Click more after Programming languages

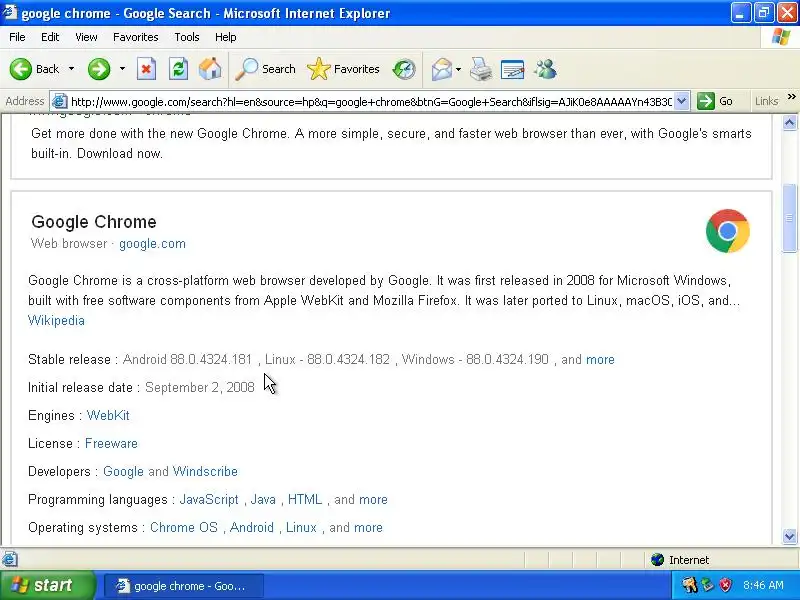coord(373,499)
